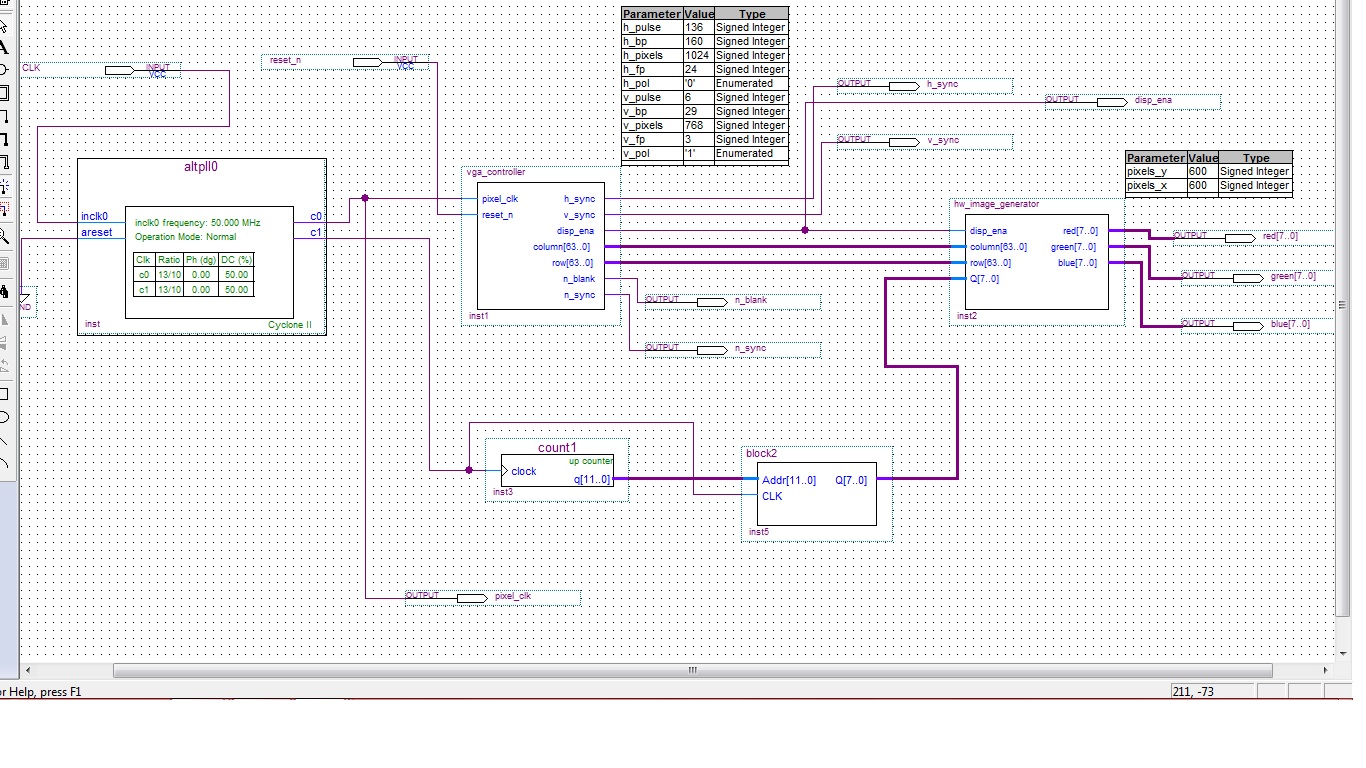Select the pixel_clk output pin
This screenshot has height=768, width=1366.
[x=470, y=597]
